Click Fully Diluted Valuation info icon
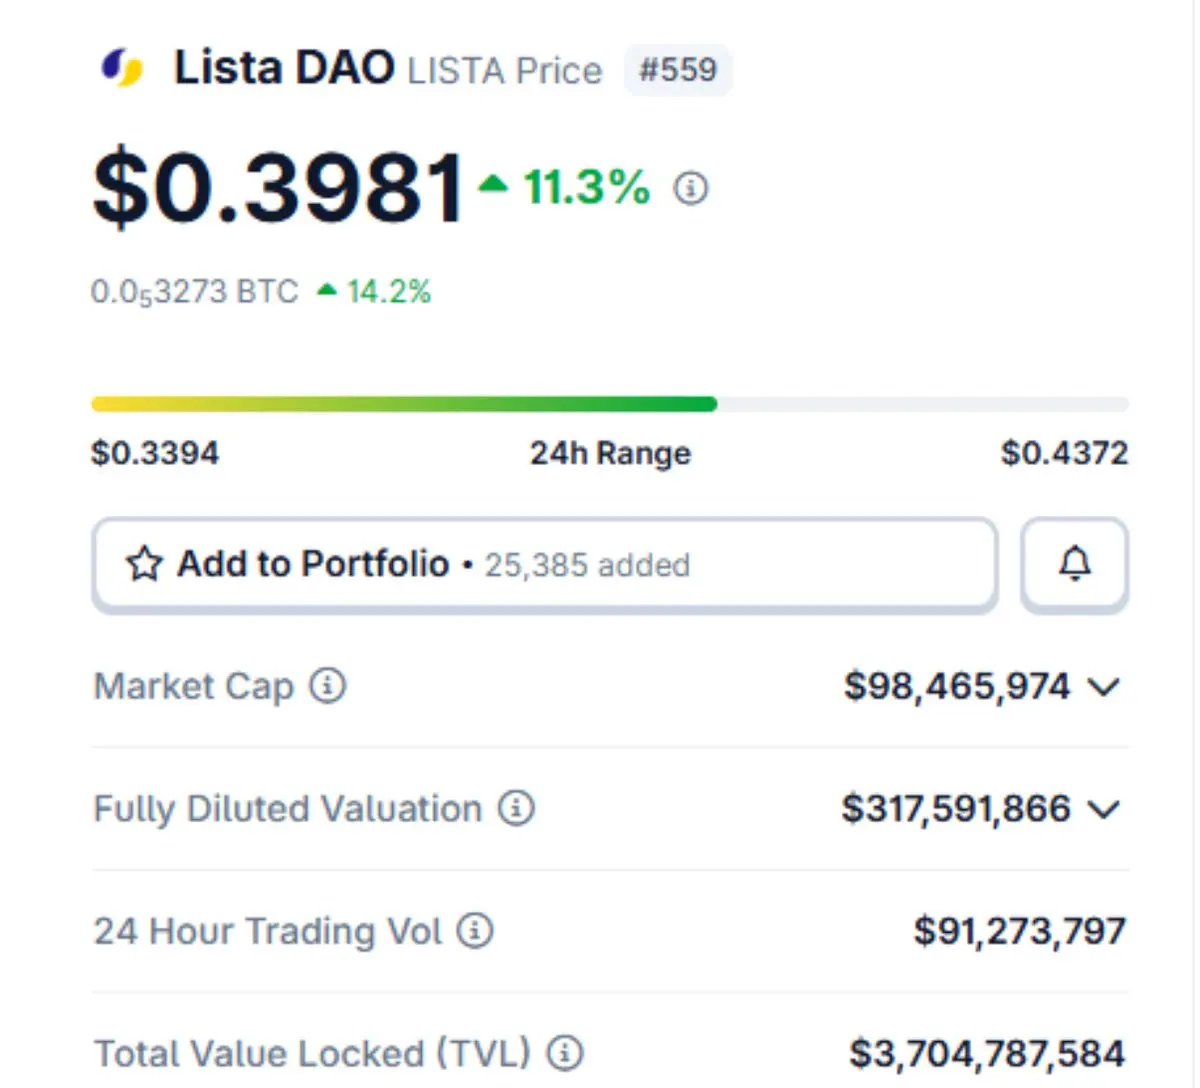Viewport: 1200px width, 1088px height. click(x=516, y=808)
